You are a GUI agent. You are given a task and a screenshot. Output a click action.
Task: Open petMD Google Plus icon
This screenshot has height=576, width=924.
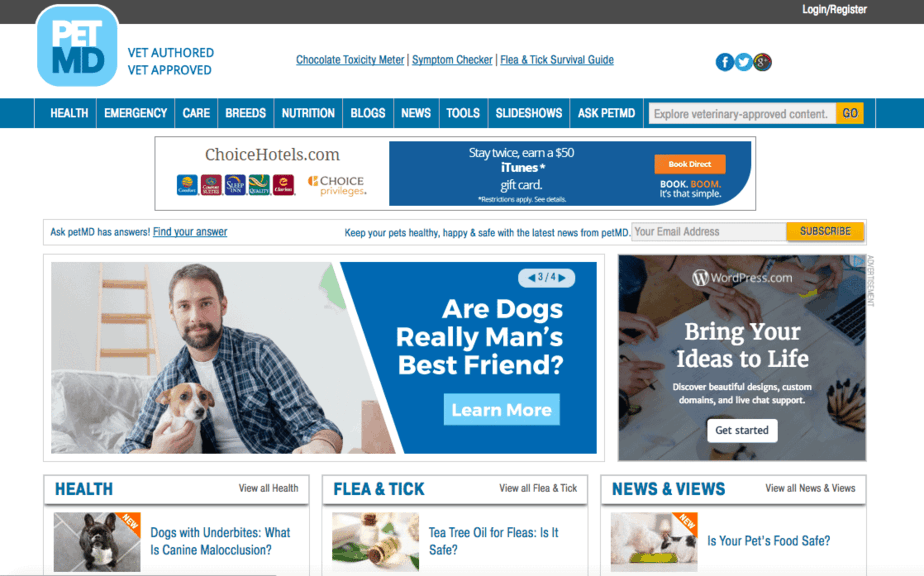point(763,62)
